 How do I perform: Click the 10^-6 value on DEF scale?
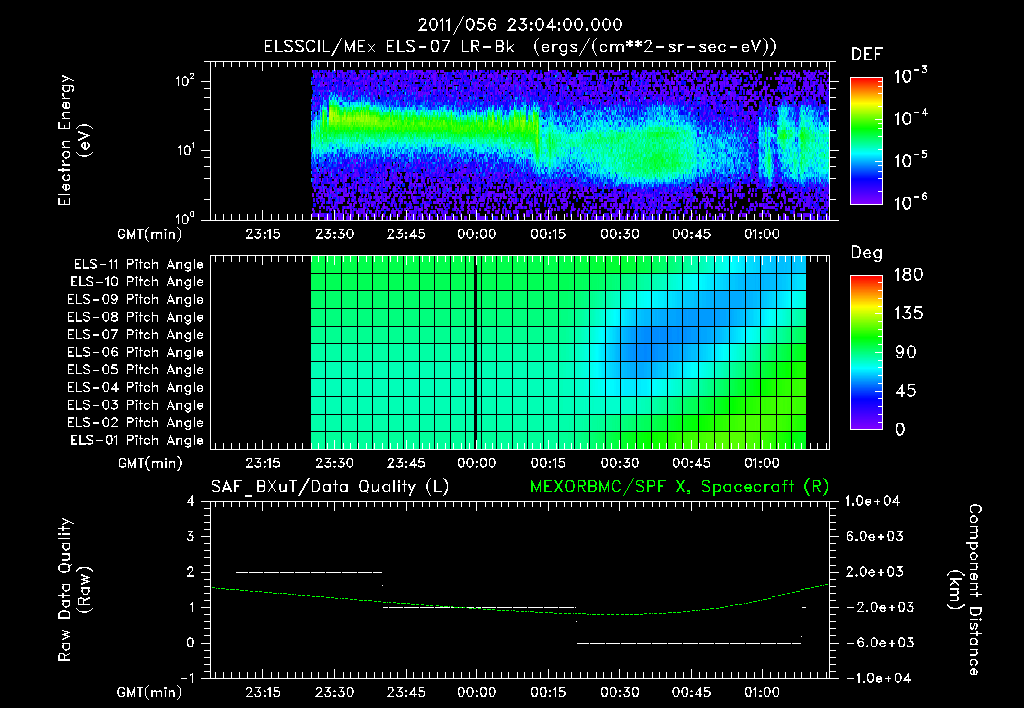(x=910, y=202)
